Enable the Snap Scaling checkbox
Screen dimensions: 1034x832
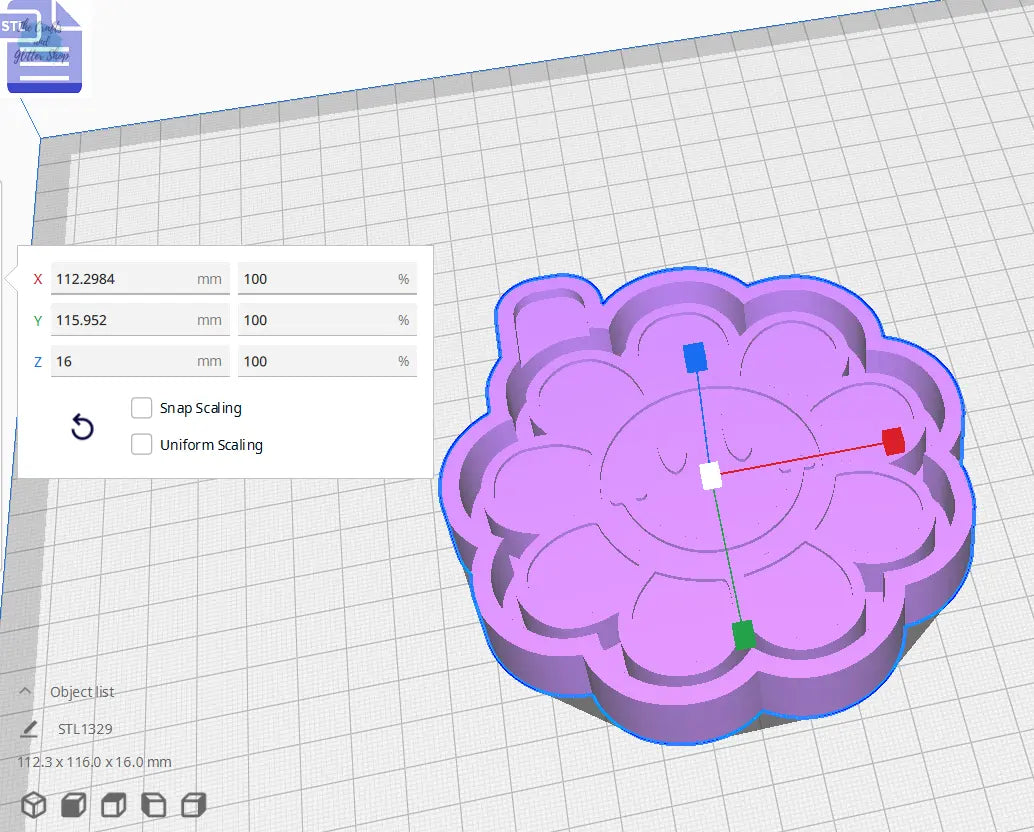coord(142,407)
